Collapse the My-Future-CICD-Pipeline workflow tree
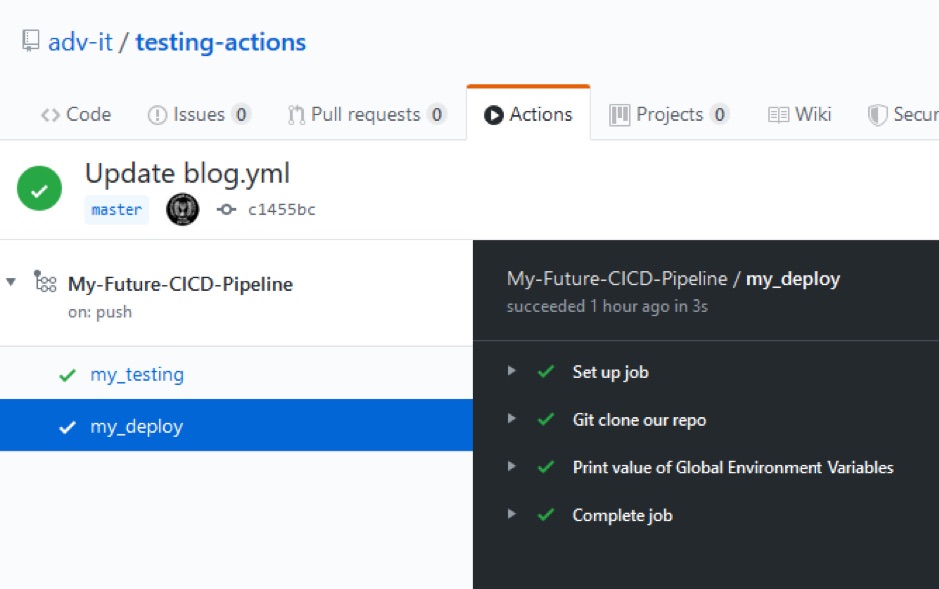The height and width of the screenshot is (589, 939). click(x=12, y=283)
